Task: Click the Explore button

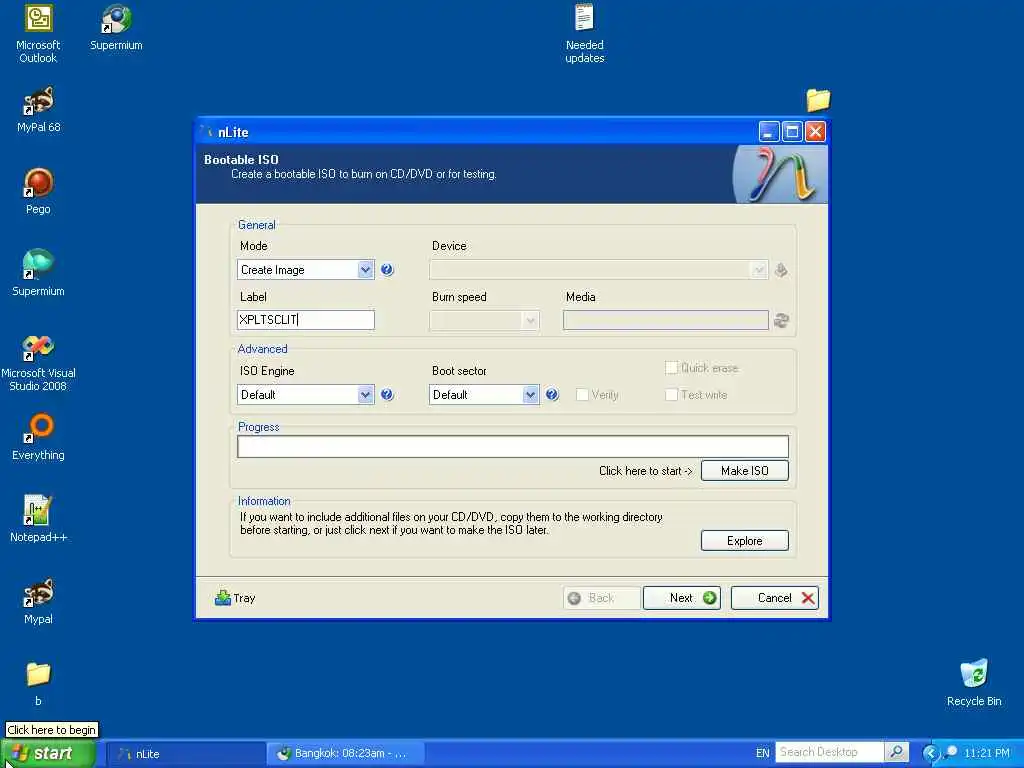Action: (744, 541)
